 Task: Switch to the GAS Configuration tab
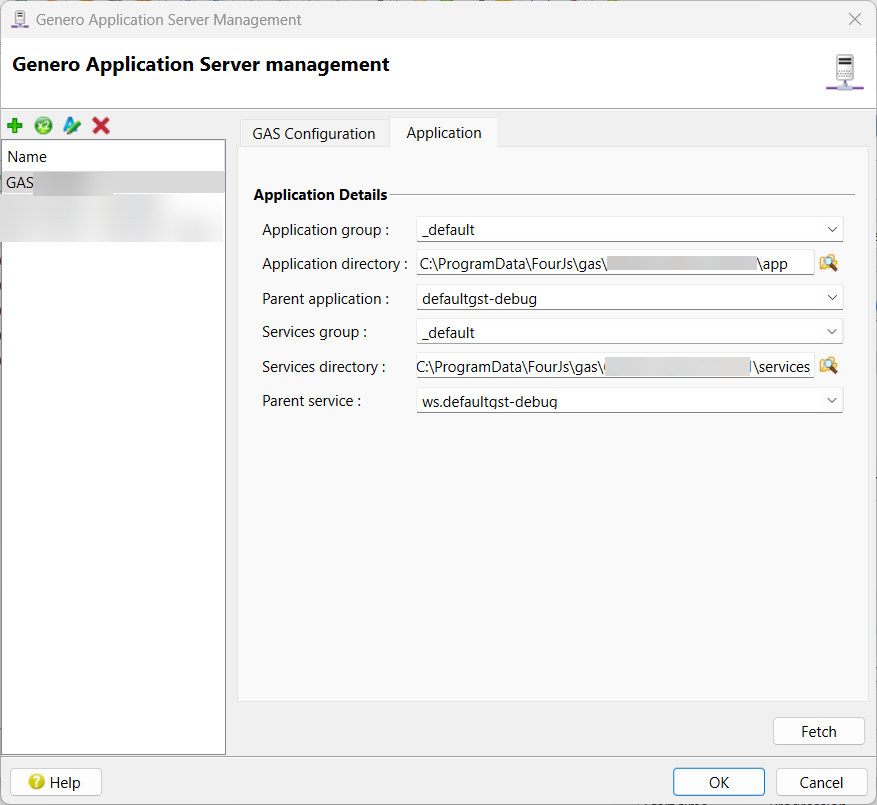313,133
